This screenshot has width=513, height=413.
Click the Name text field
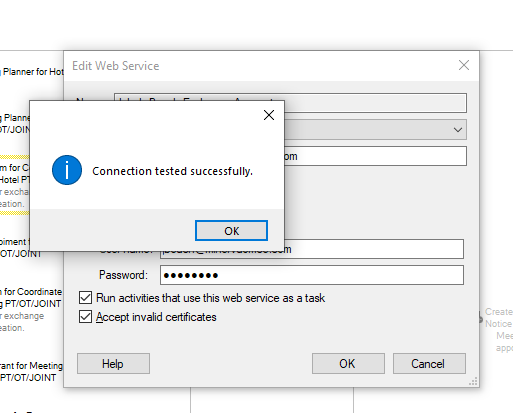[x=375, y=103]
